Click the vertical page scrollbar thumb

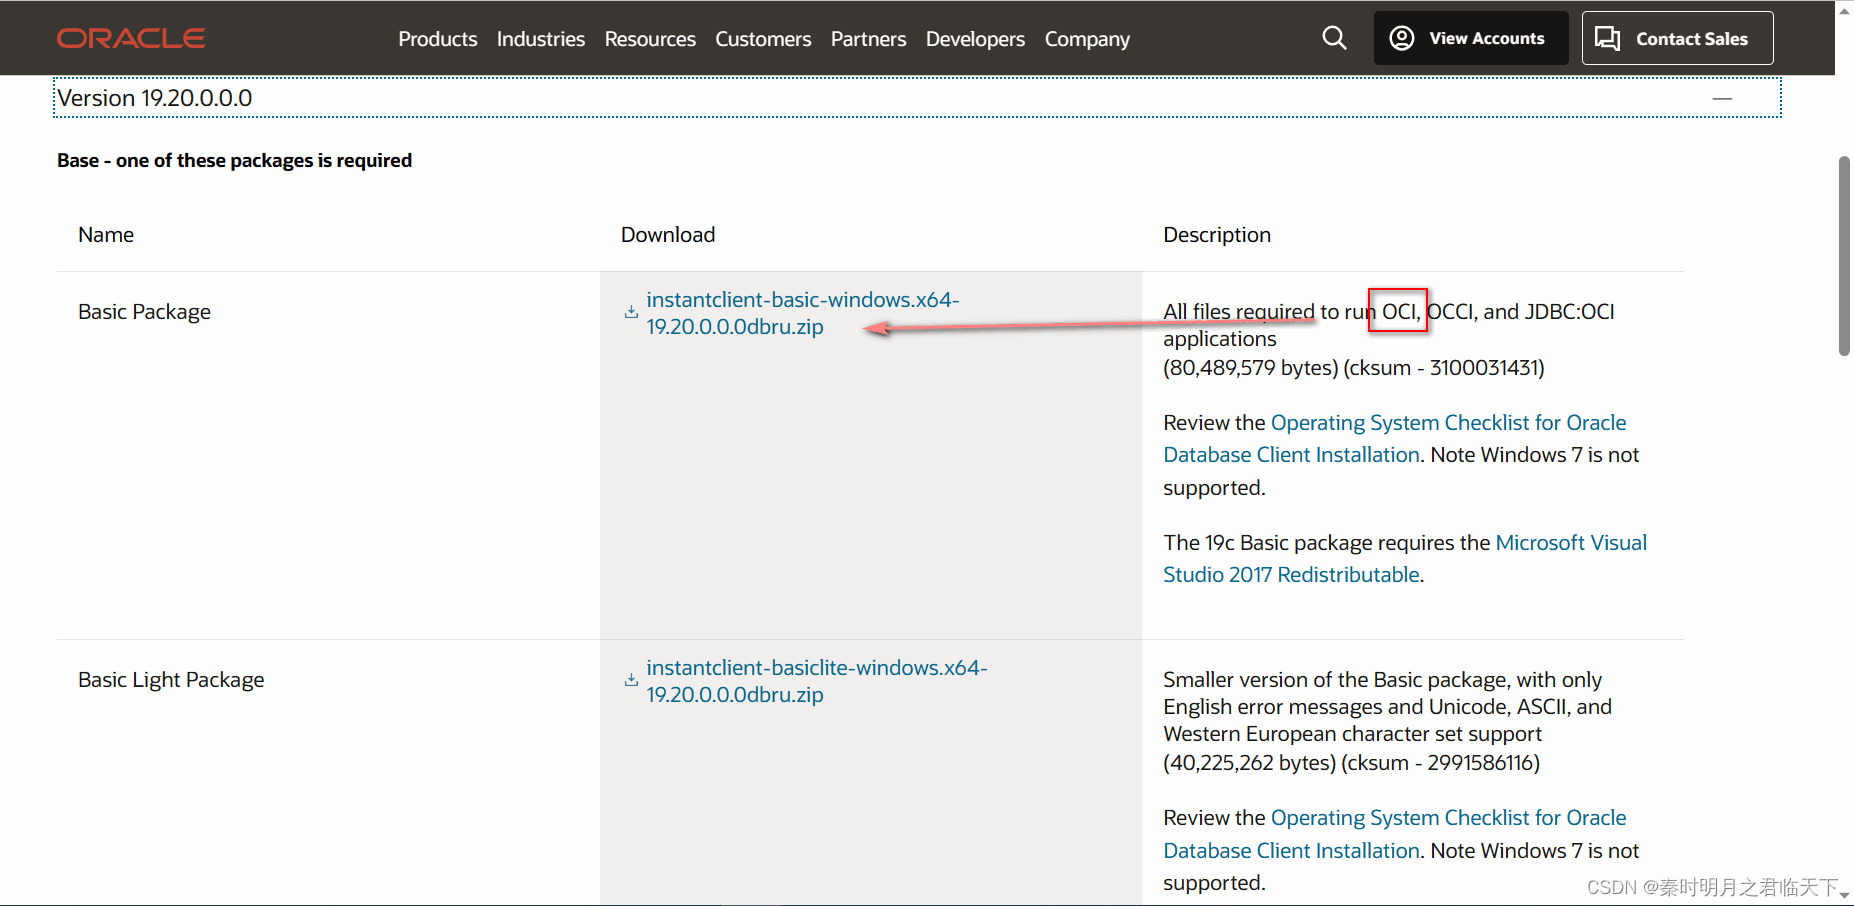coord(1844,255)
